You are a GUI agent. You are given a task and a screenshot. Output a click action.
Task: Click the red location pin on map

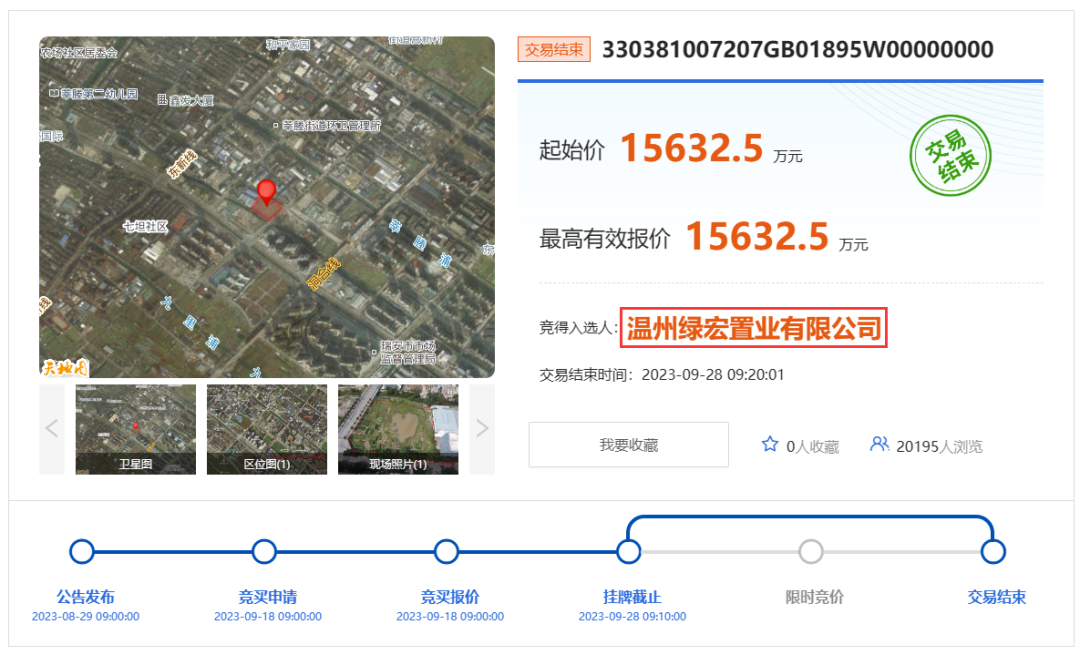tap(266, 191)
